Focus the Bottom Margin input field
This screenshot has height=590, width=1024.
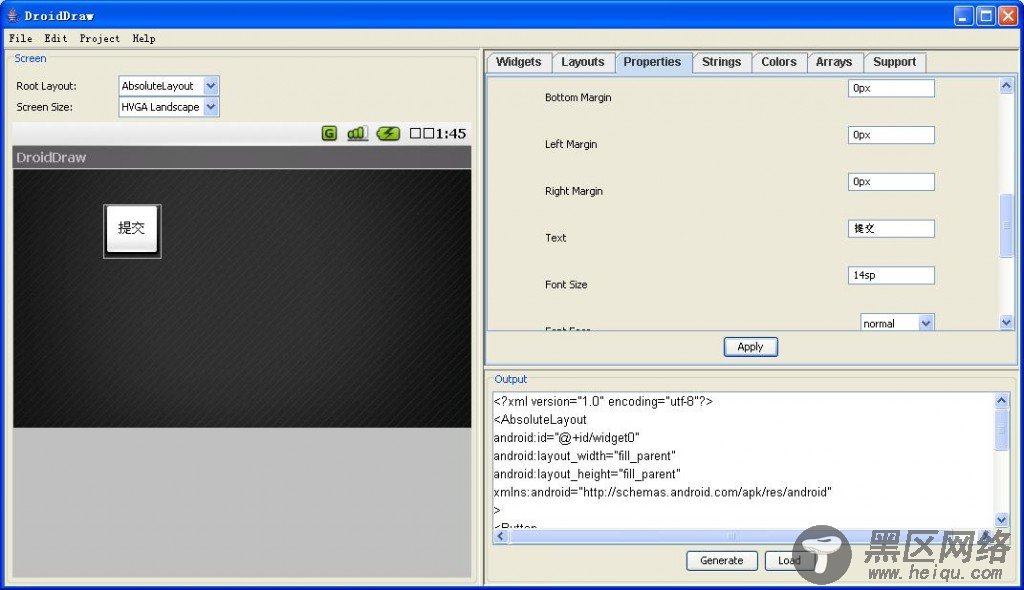(x=891, y=88)
